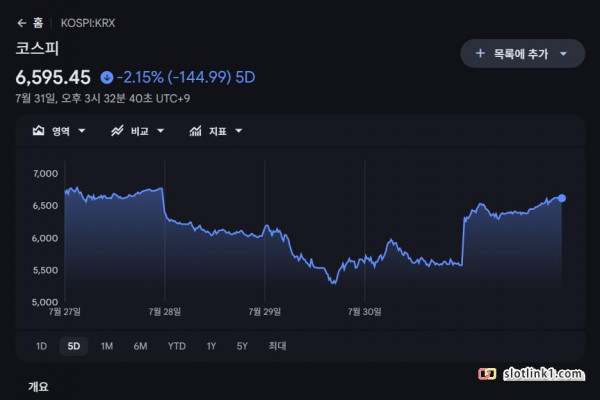Click the plus icon in 목록에 추가
The image size is (600, 400).
480,53
